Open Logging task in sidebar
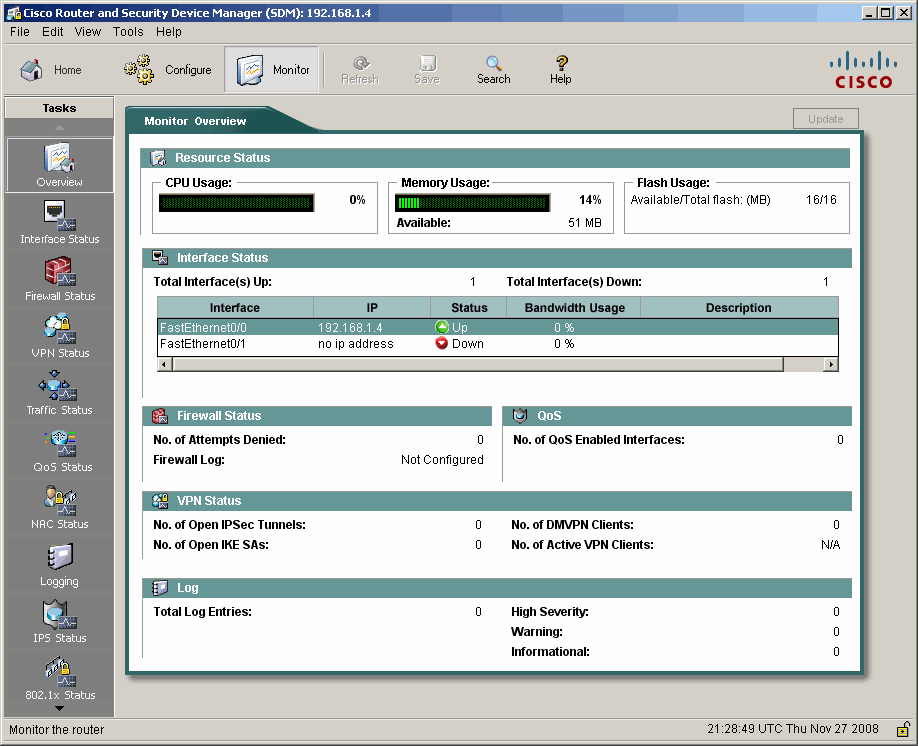 59,565
